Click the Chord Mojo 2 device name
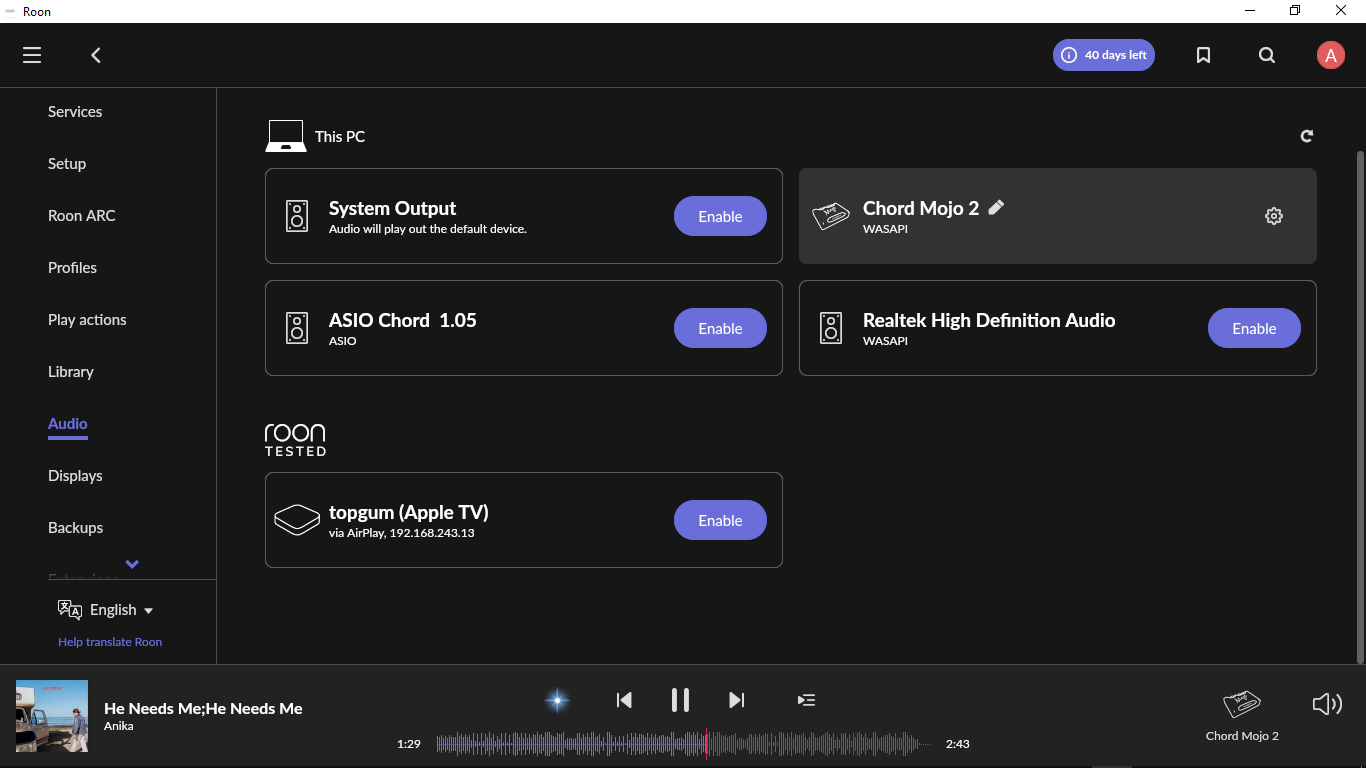Screen dimensions: 1366x768 click(921, 208)
